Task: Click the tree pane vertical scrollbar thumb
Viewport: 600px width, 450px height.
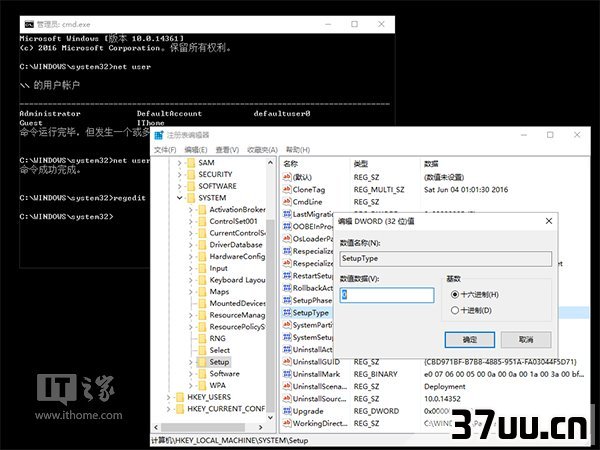Action: [270, 316]
